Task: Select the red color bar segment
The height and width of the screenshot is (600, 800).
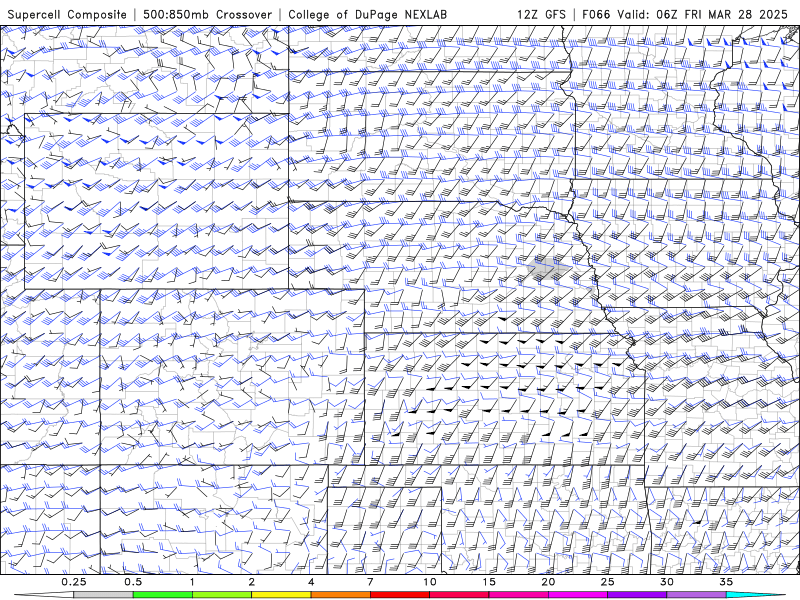Action: click(x=399, y=595)
